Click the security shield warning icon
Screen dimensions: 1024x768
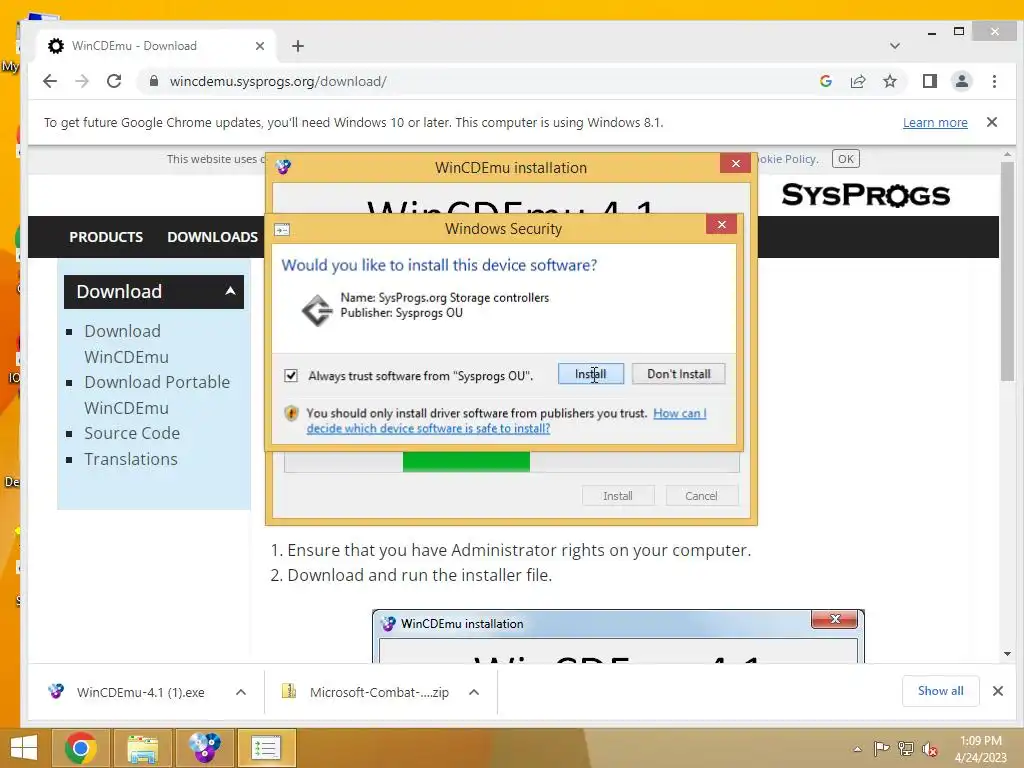tap(291, 413)
